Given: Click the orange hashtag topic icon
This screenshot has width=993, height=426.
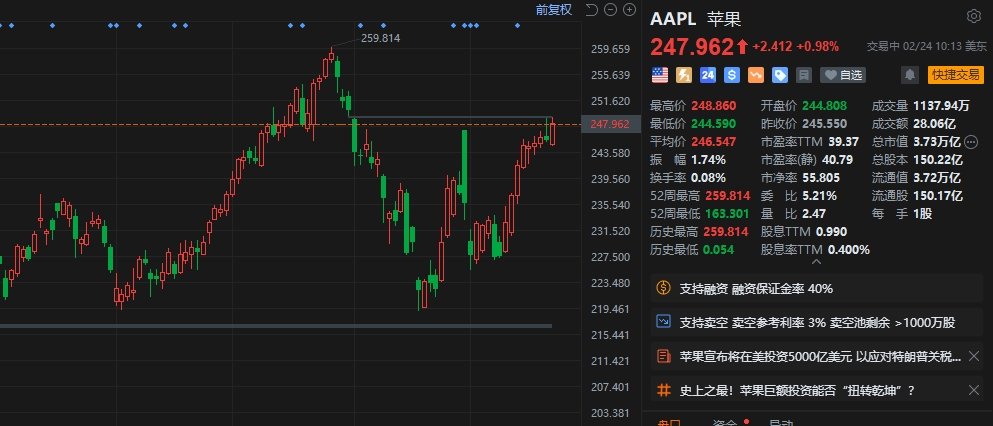Looking at the screenshot, I should (664, 390).
